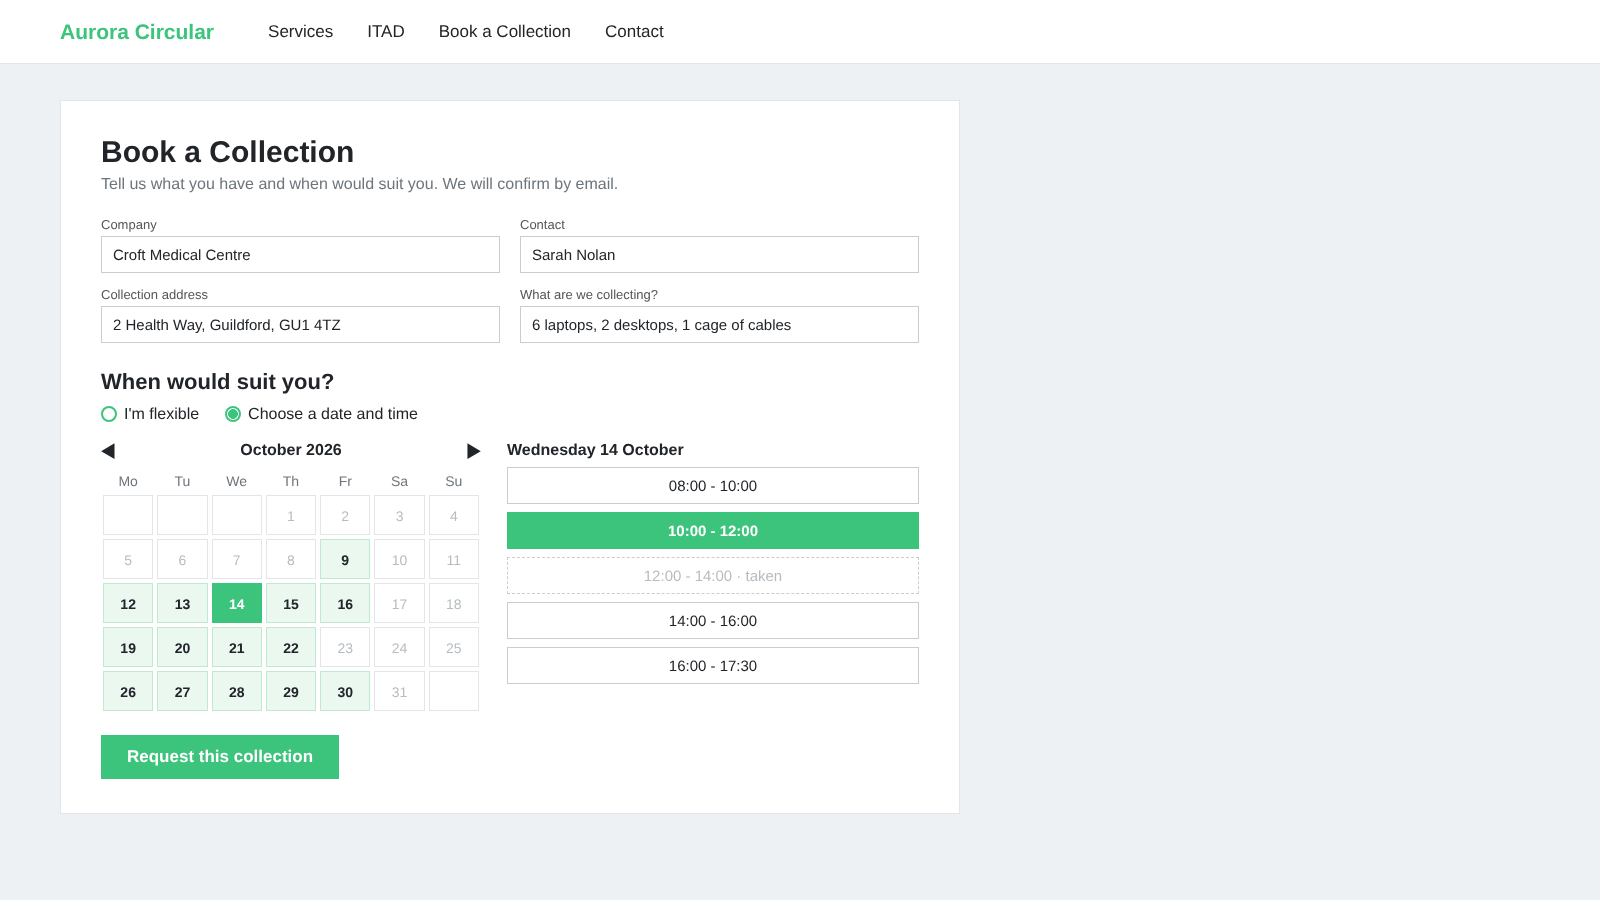
Task: Click the taken 12:00 - 14:00 slot
Action: coord(713,576)
